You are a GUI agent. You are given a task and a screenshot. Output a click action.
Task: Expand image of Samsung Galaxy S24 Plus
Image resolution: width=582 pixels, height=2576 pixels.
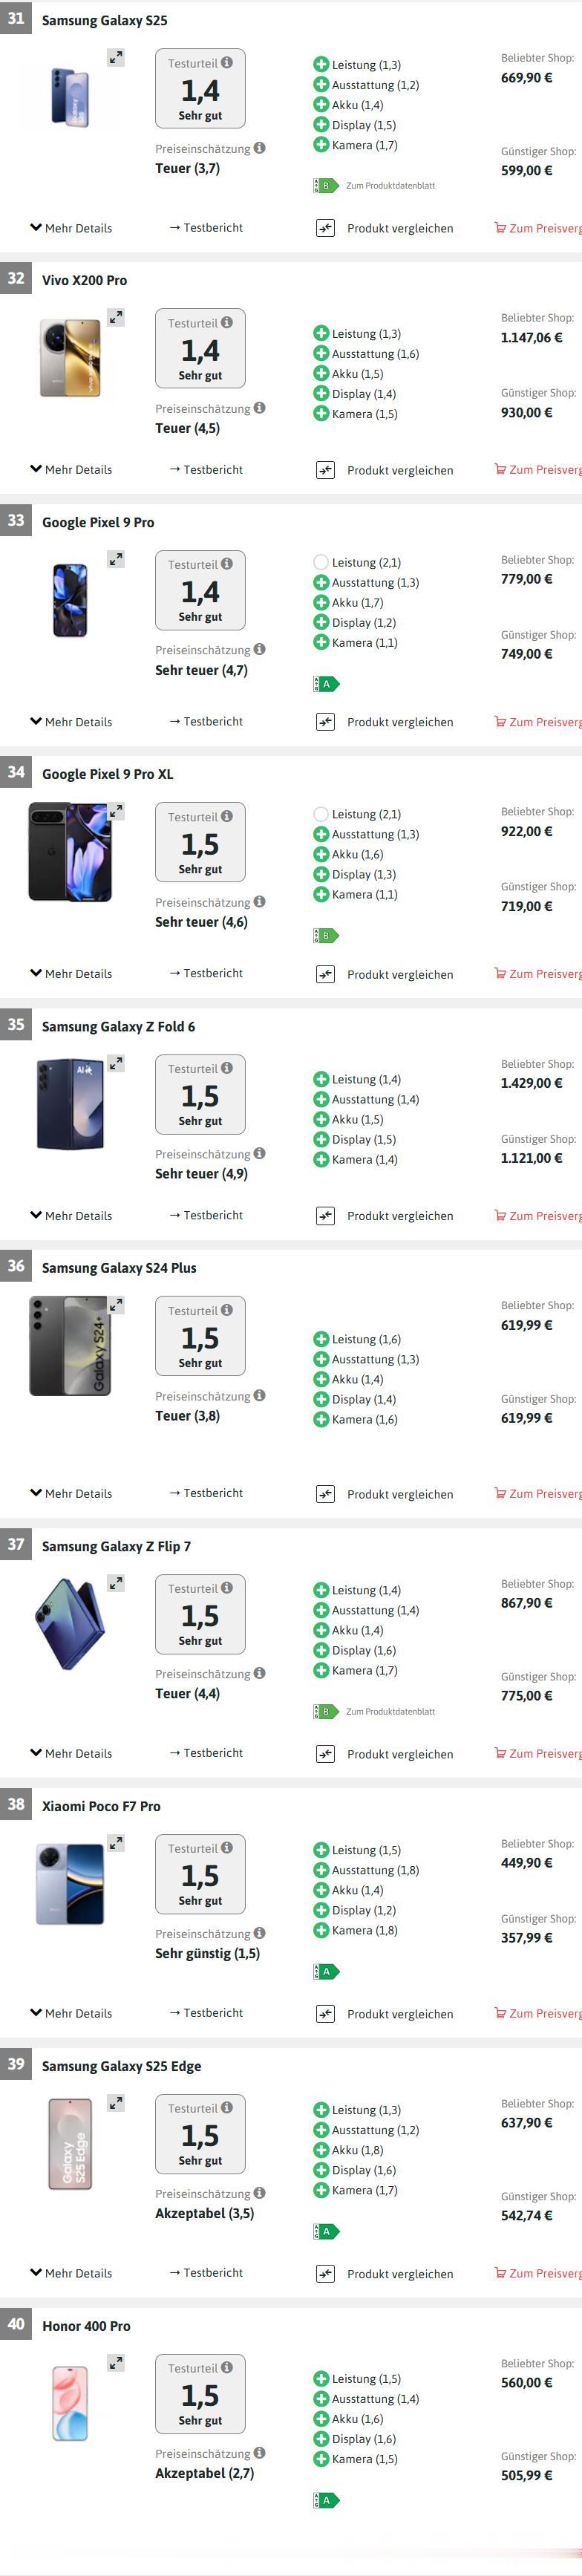tap(116, 1305)
